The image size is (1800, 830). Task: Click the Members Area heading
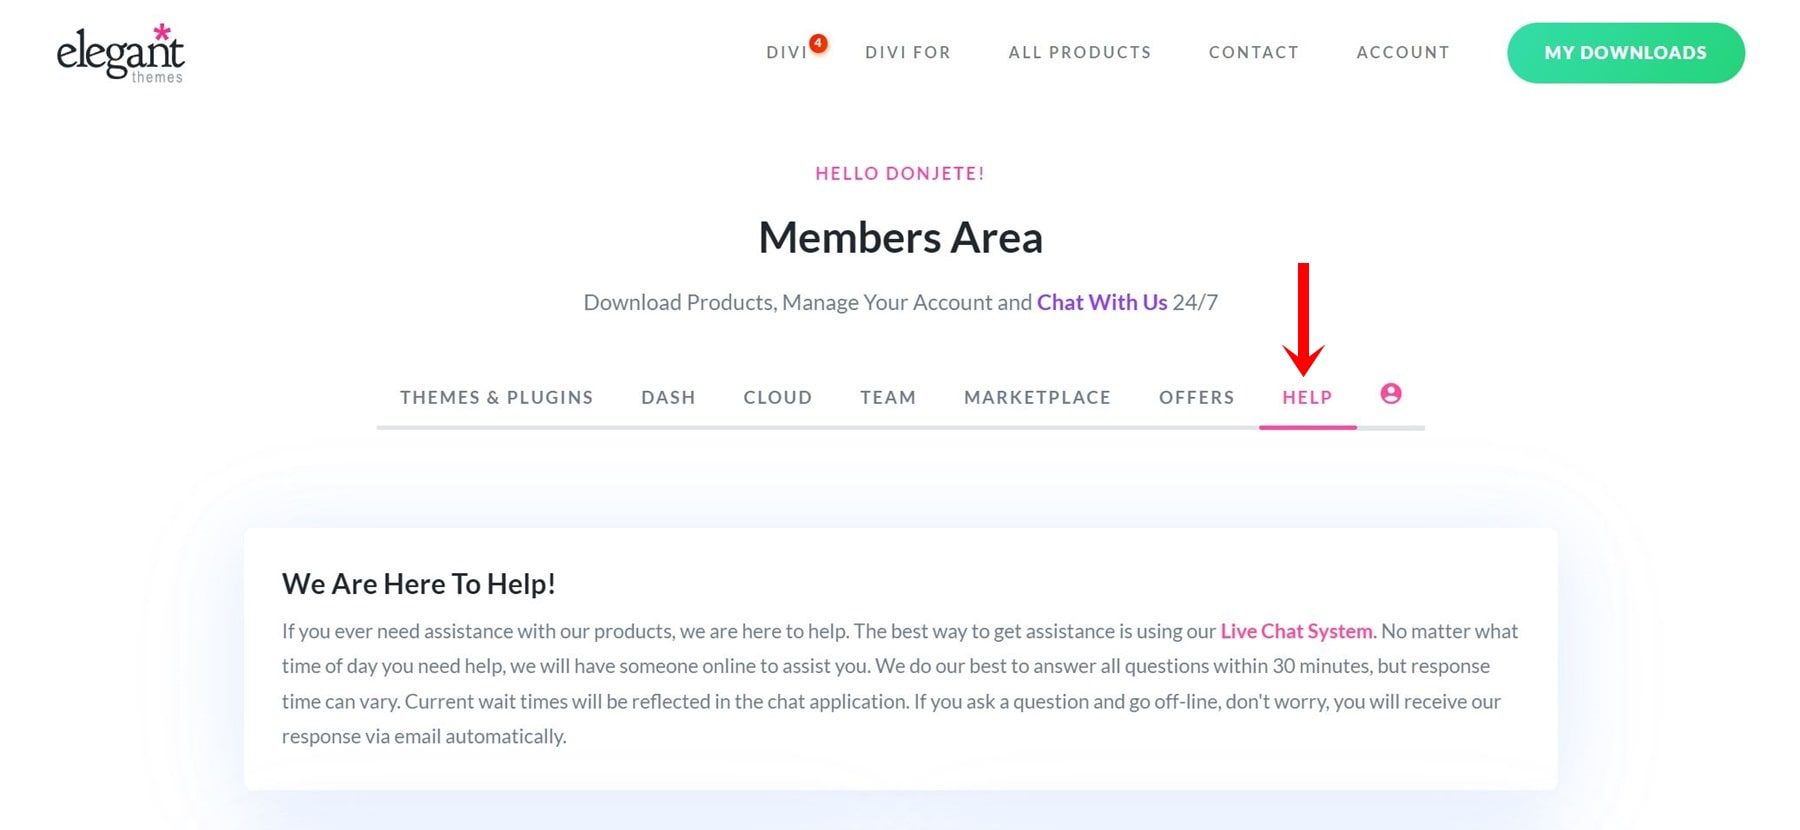click(900, 238)
